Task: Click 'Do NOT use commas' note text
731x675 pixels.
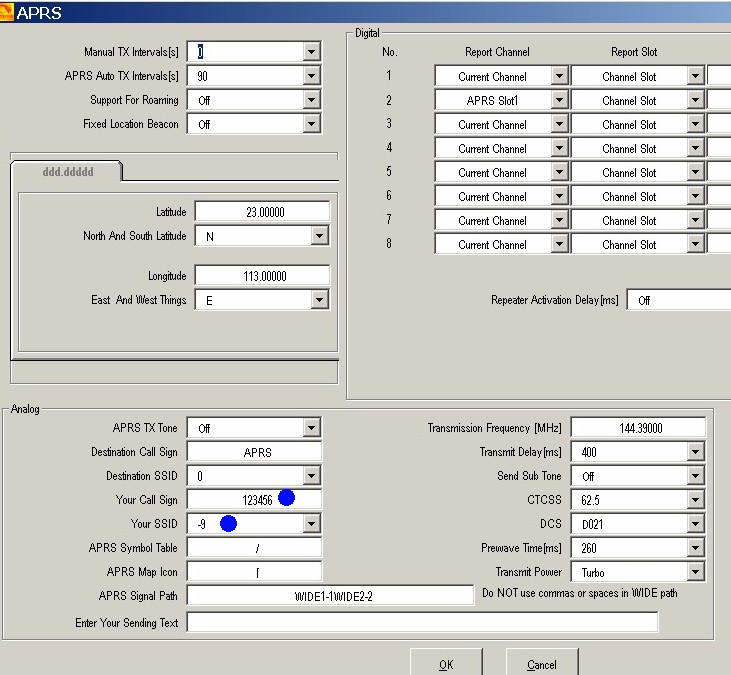Action: coord(579,593)
